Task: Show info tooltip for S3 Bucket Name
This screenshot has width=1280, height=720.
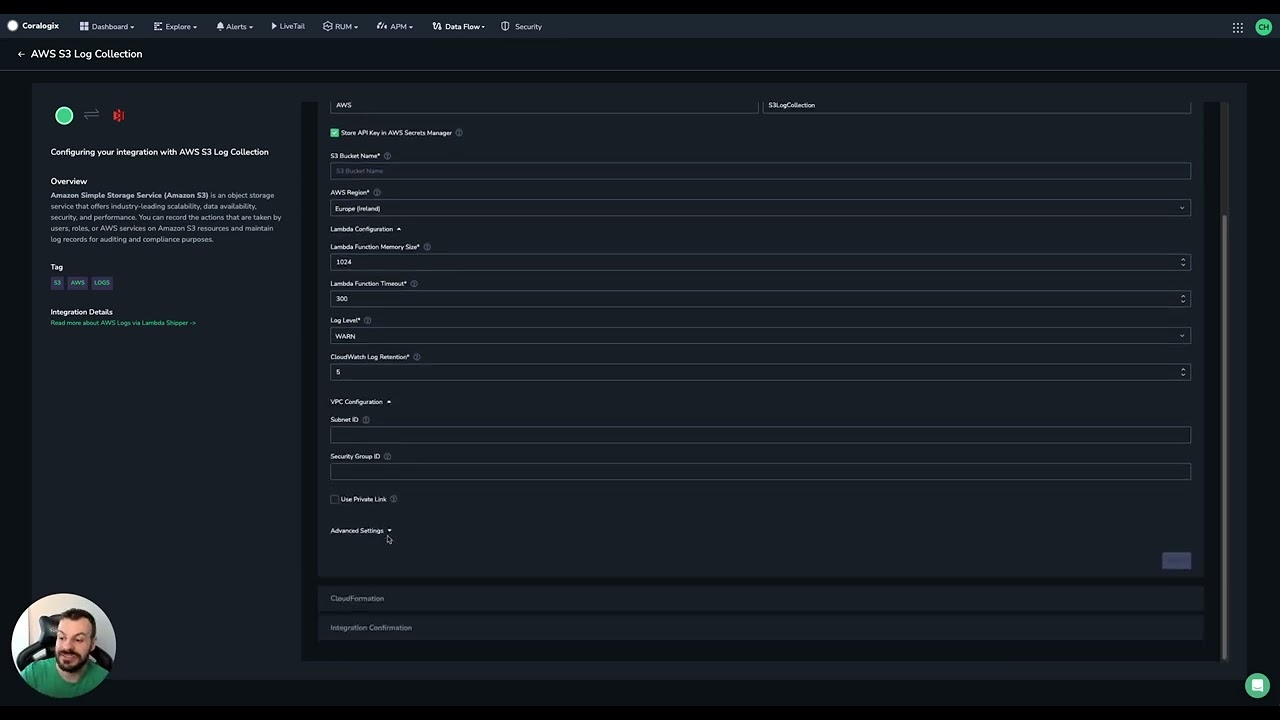Action: pyautogui.click(x=387, y=156)
